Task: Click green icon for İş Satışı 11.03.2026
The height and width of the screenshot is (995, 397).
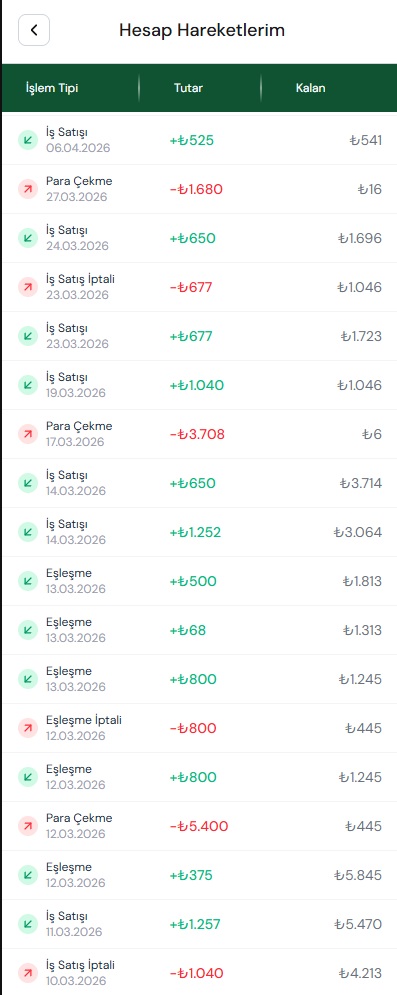Action: tap(28, 924)
